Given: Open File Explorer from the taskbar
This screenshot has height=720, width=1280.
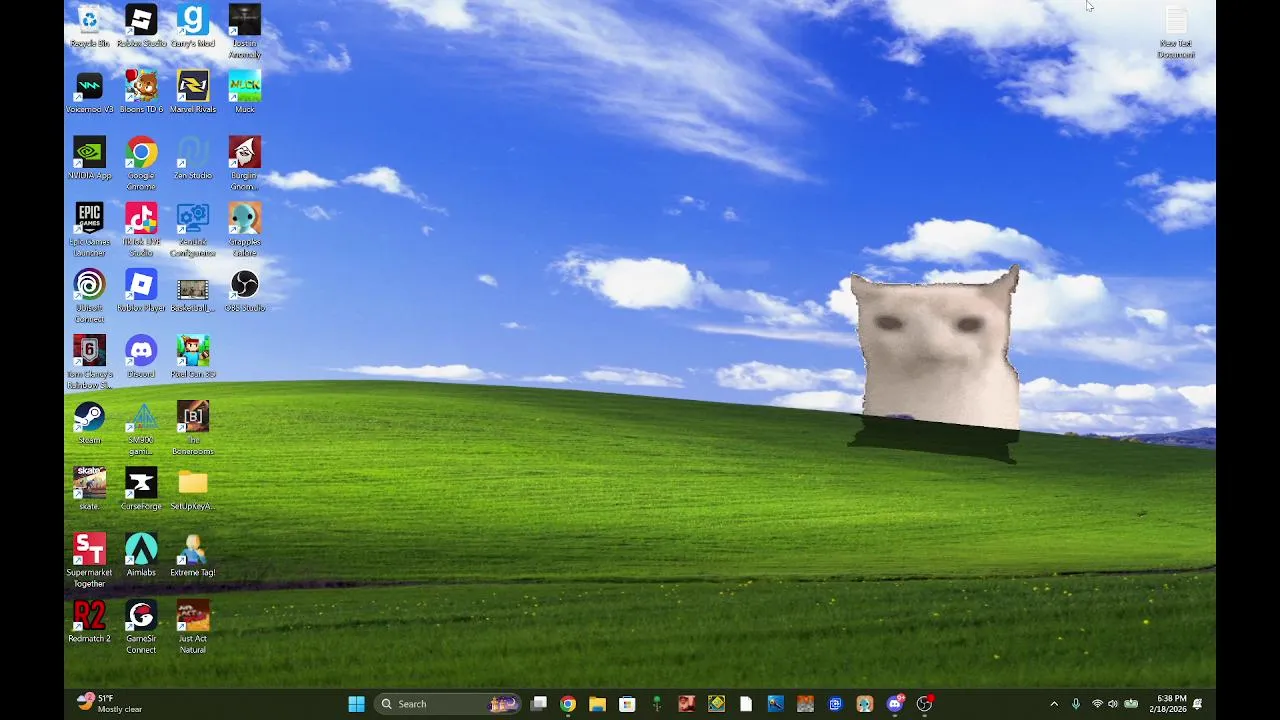Looking at the screenshot, I should tap(597, 704).
